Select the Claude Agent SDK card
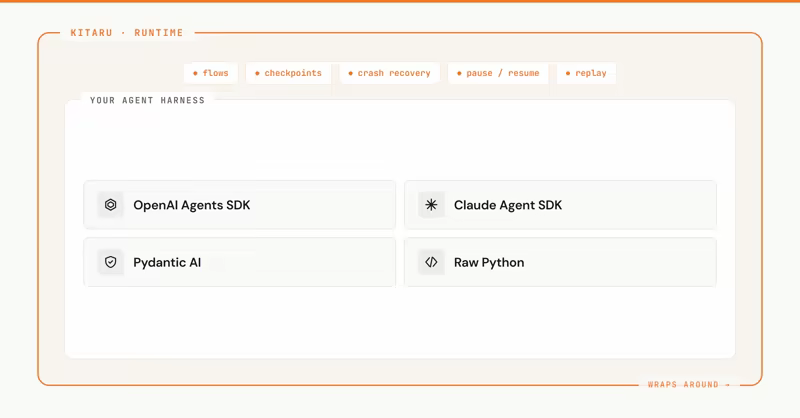 560,205
